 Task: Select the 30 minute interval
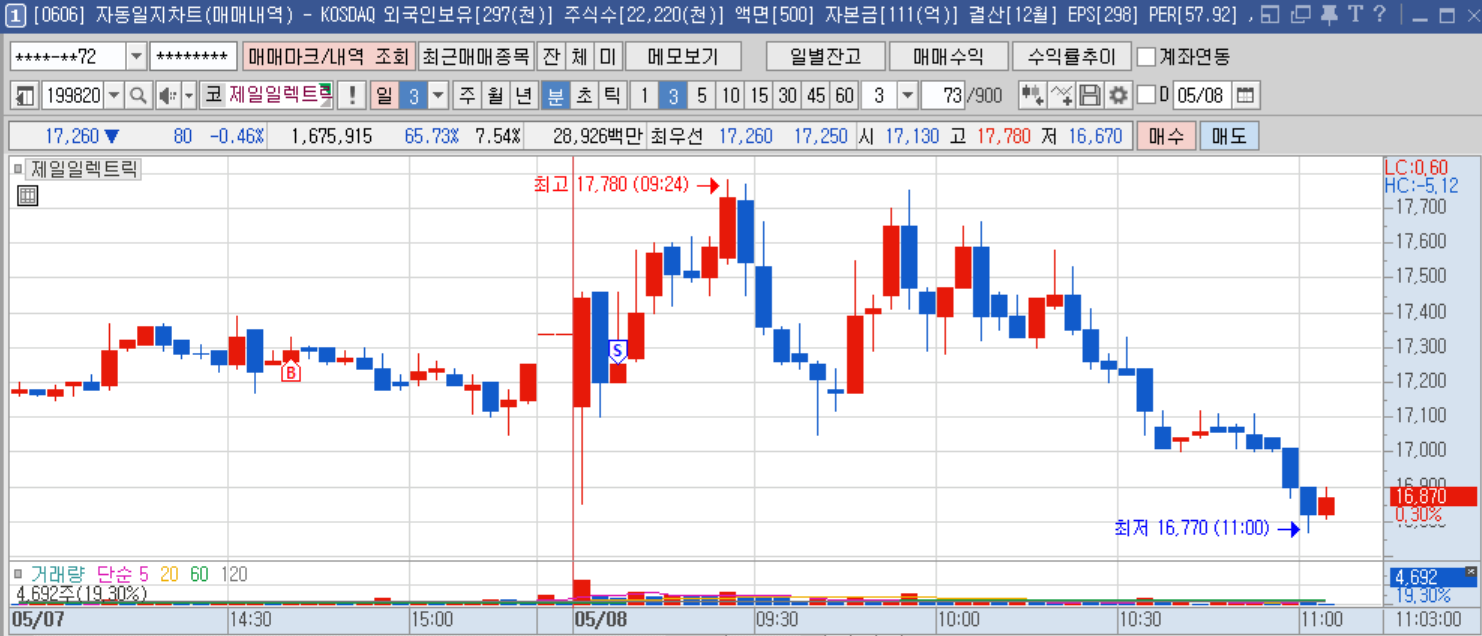click(x=788, y=96)
